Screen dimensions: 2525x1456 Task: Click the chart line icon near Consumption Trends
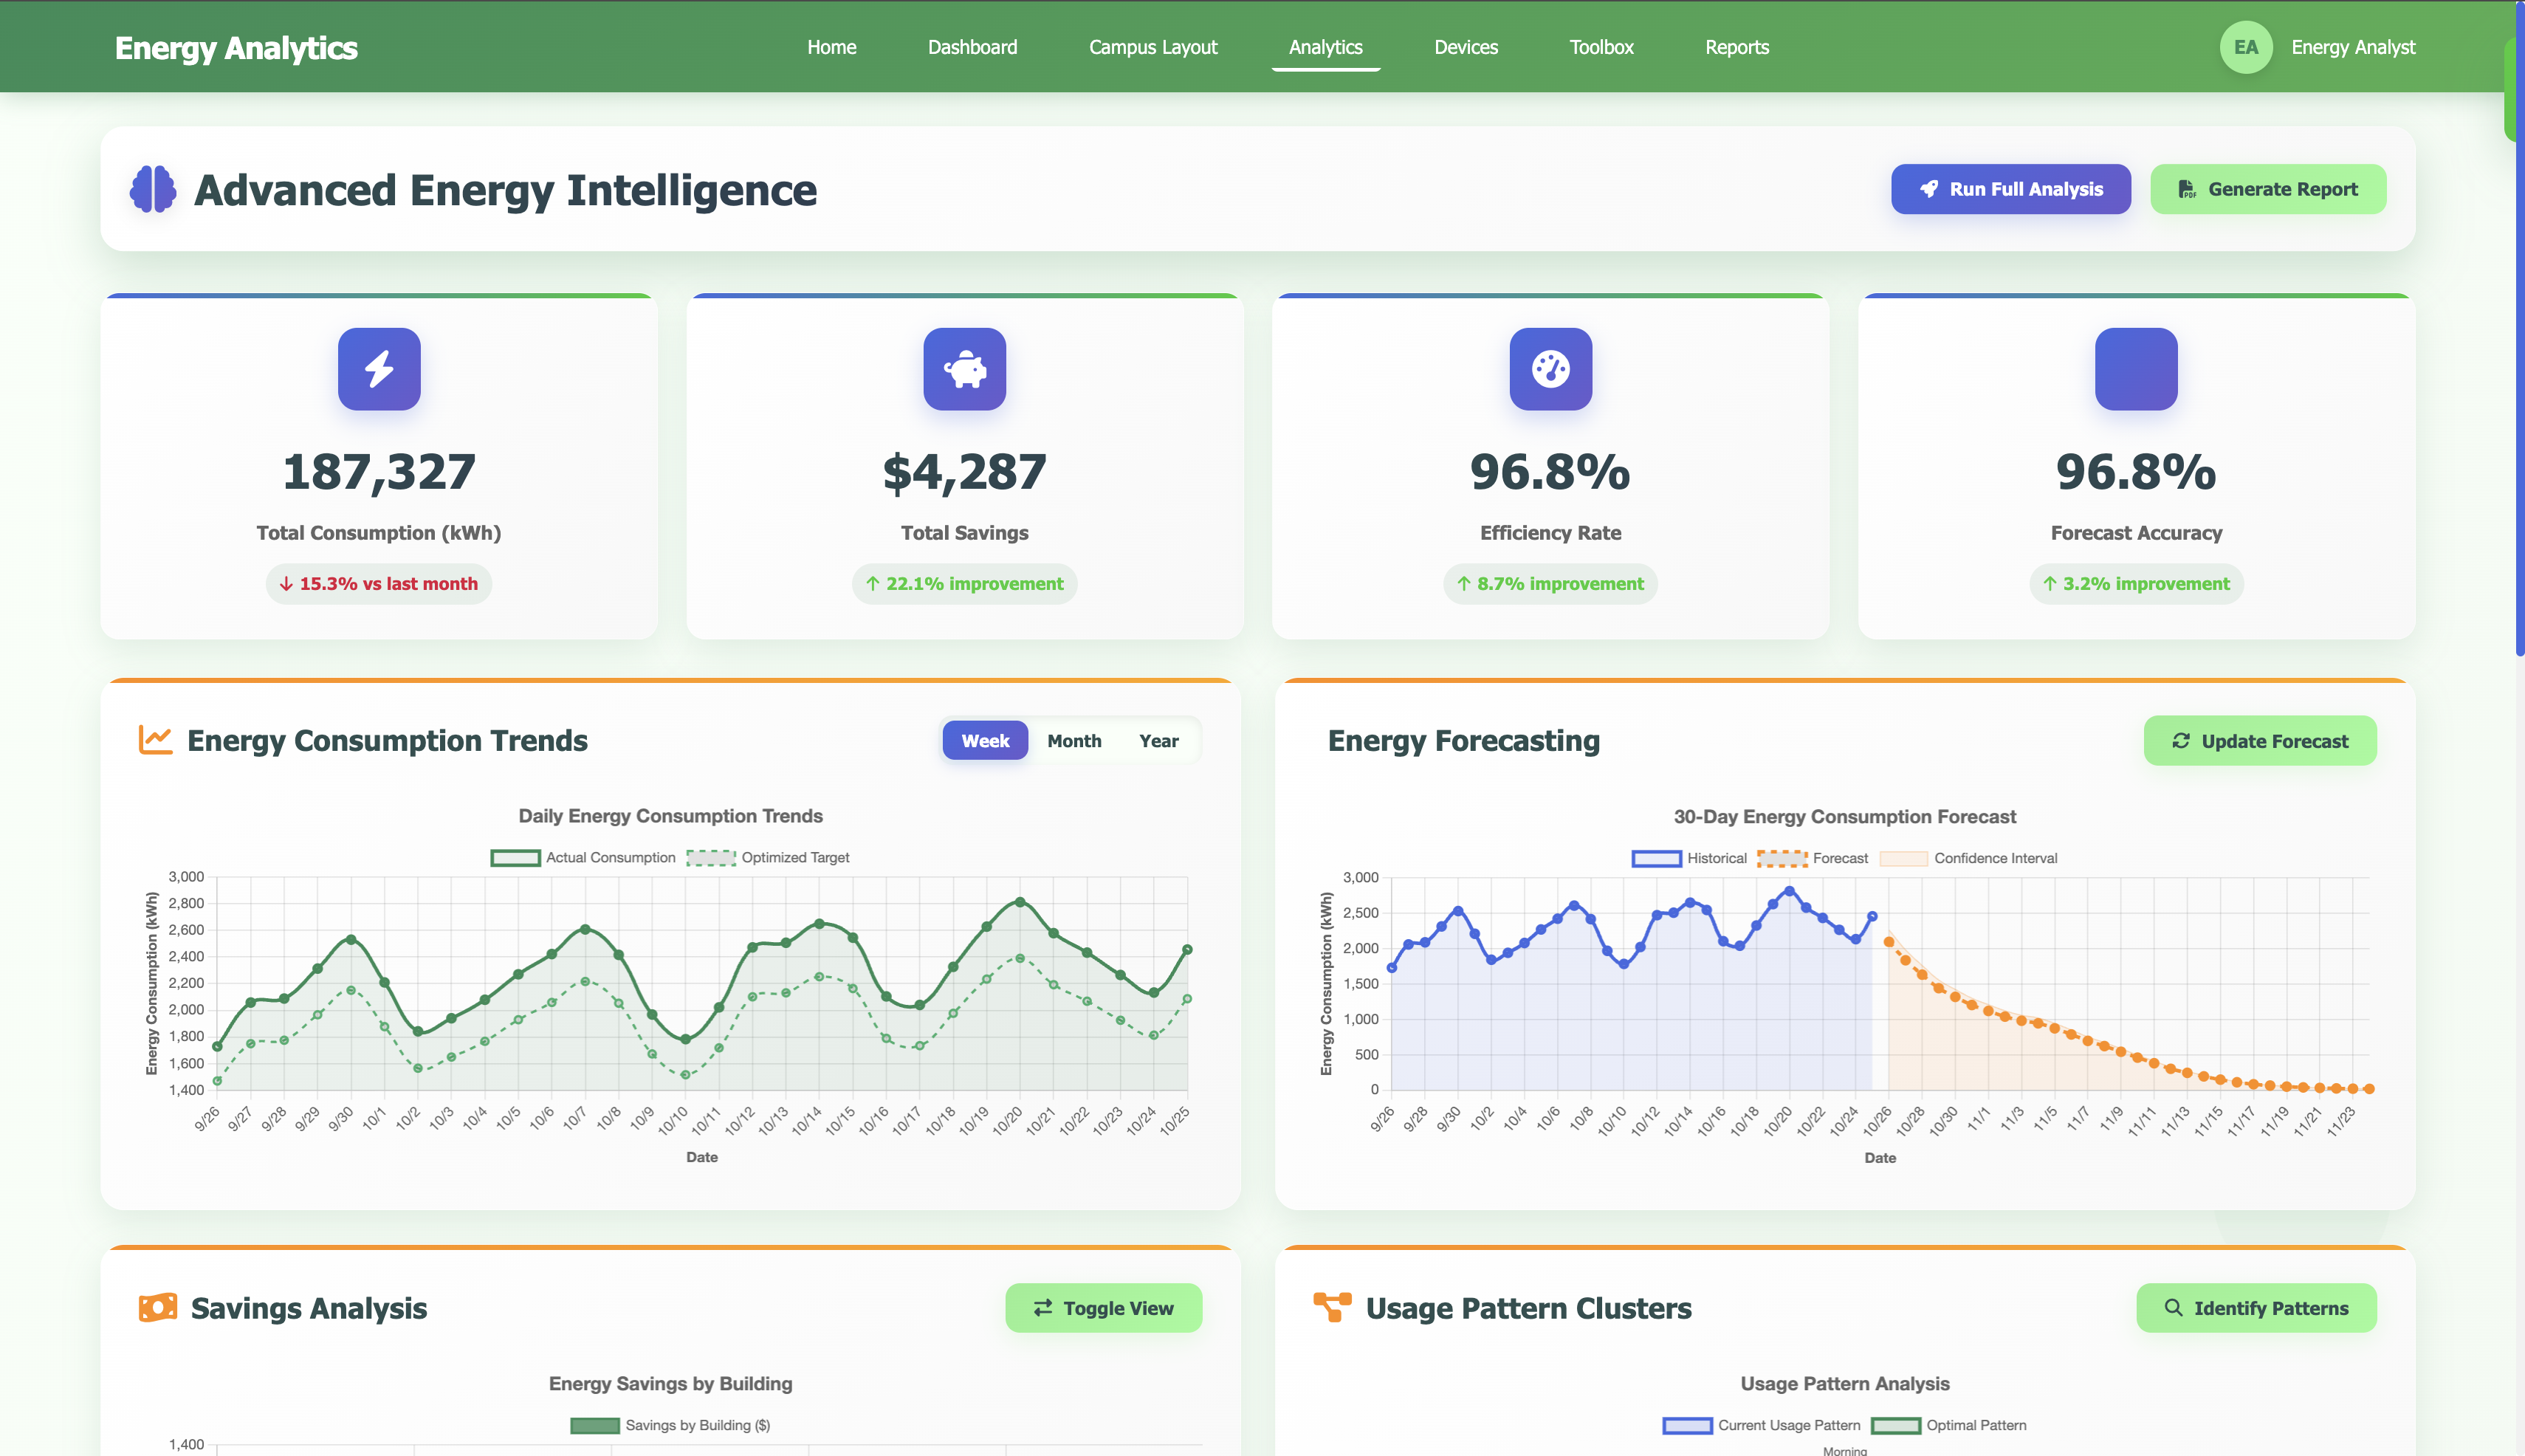click(x=155, y=740)
